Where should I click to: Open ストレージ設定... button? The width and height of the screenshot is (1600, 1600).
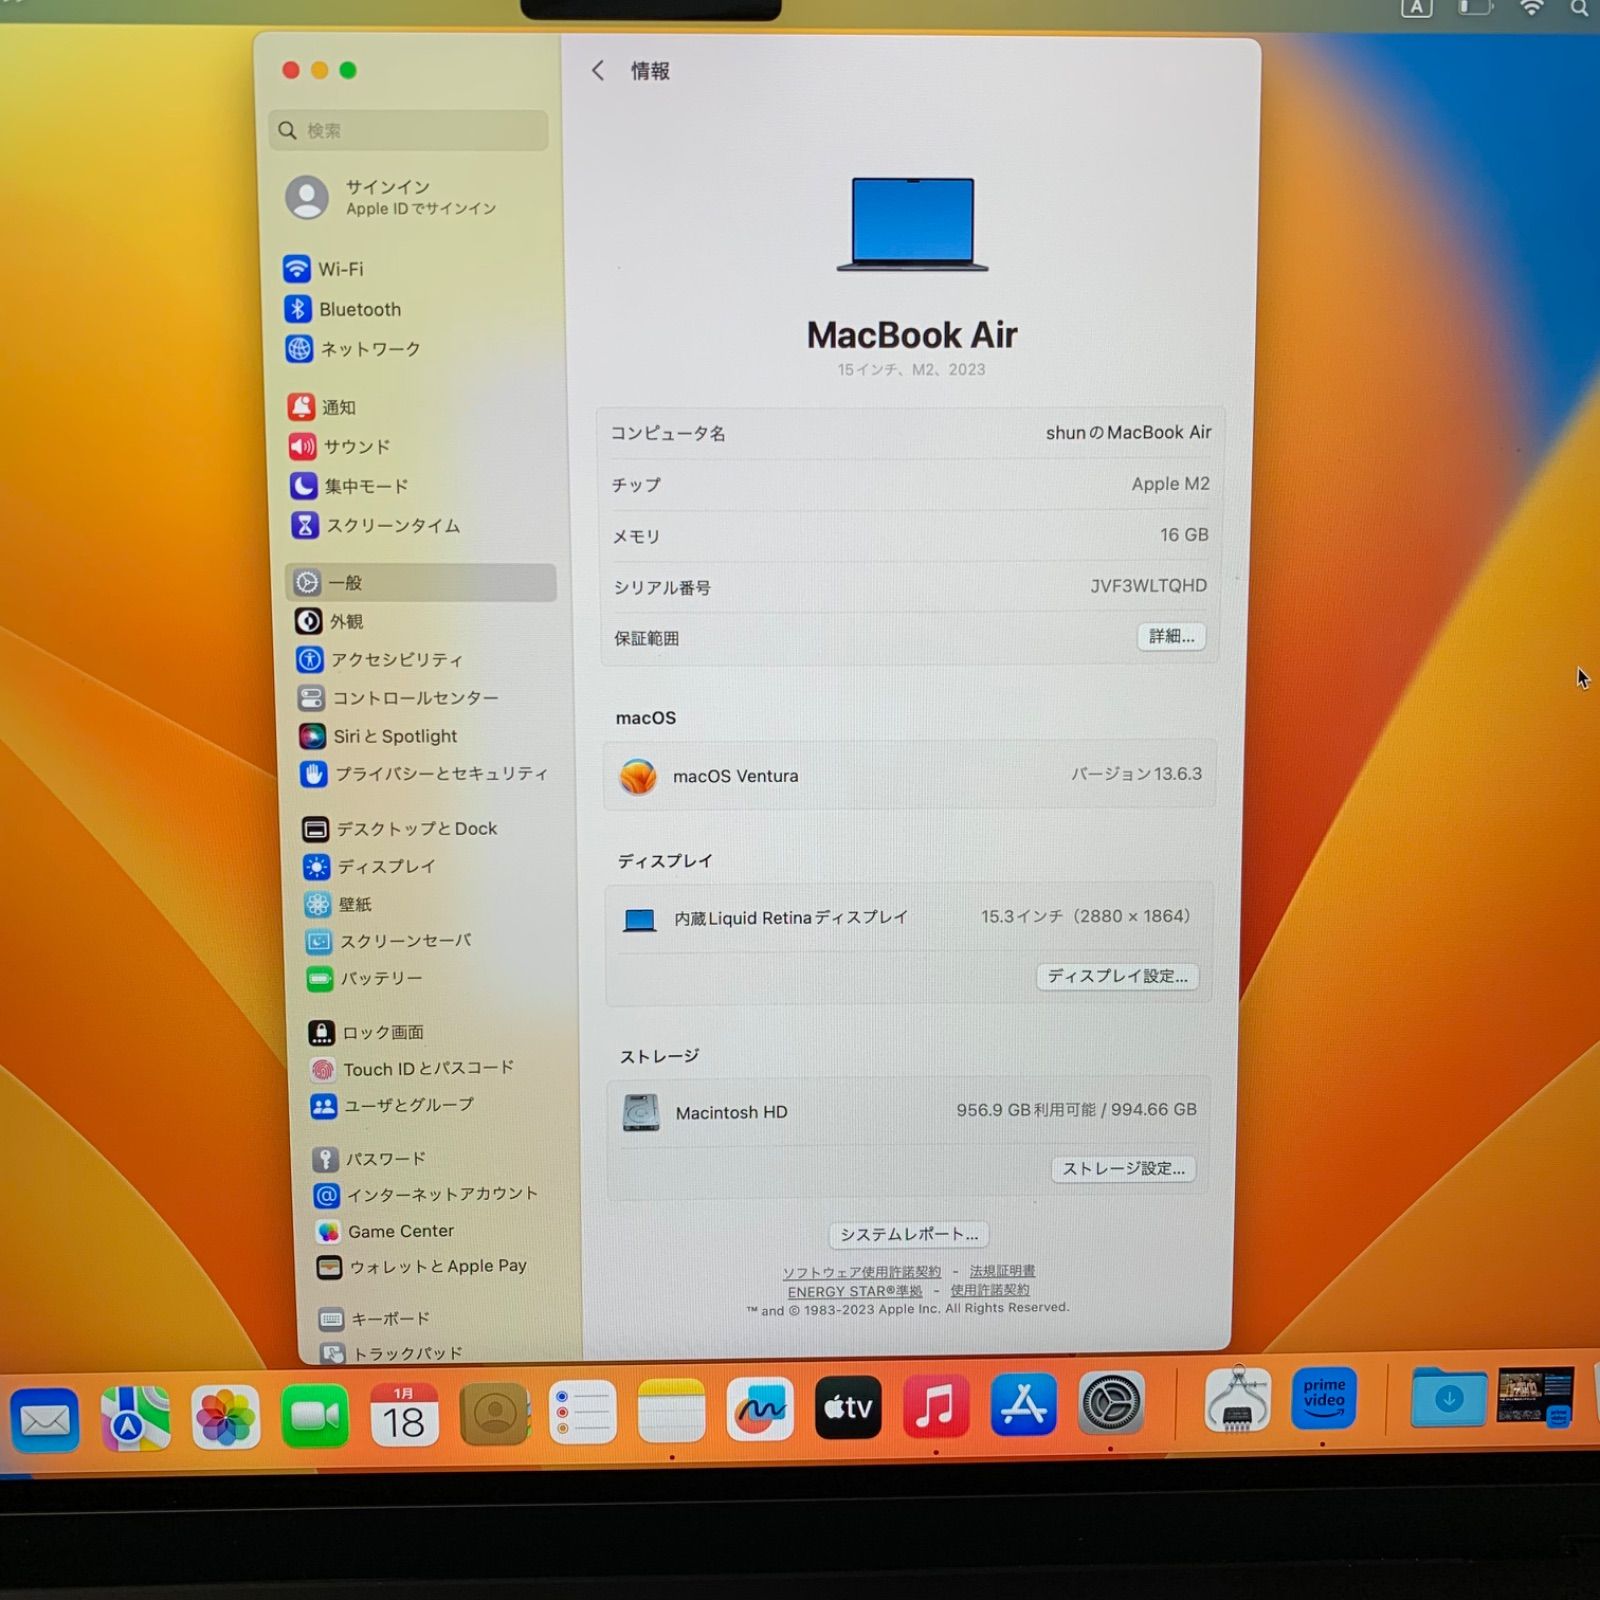click(x=1123, y=1168)
